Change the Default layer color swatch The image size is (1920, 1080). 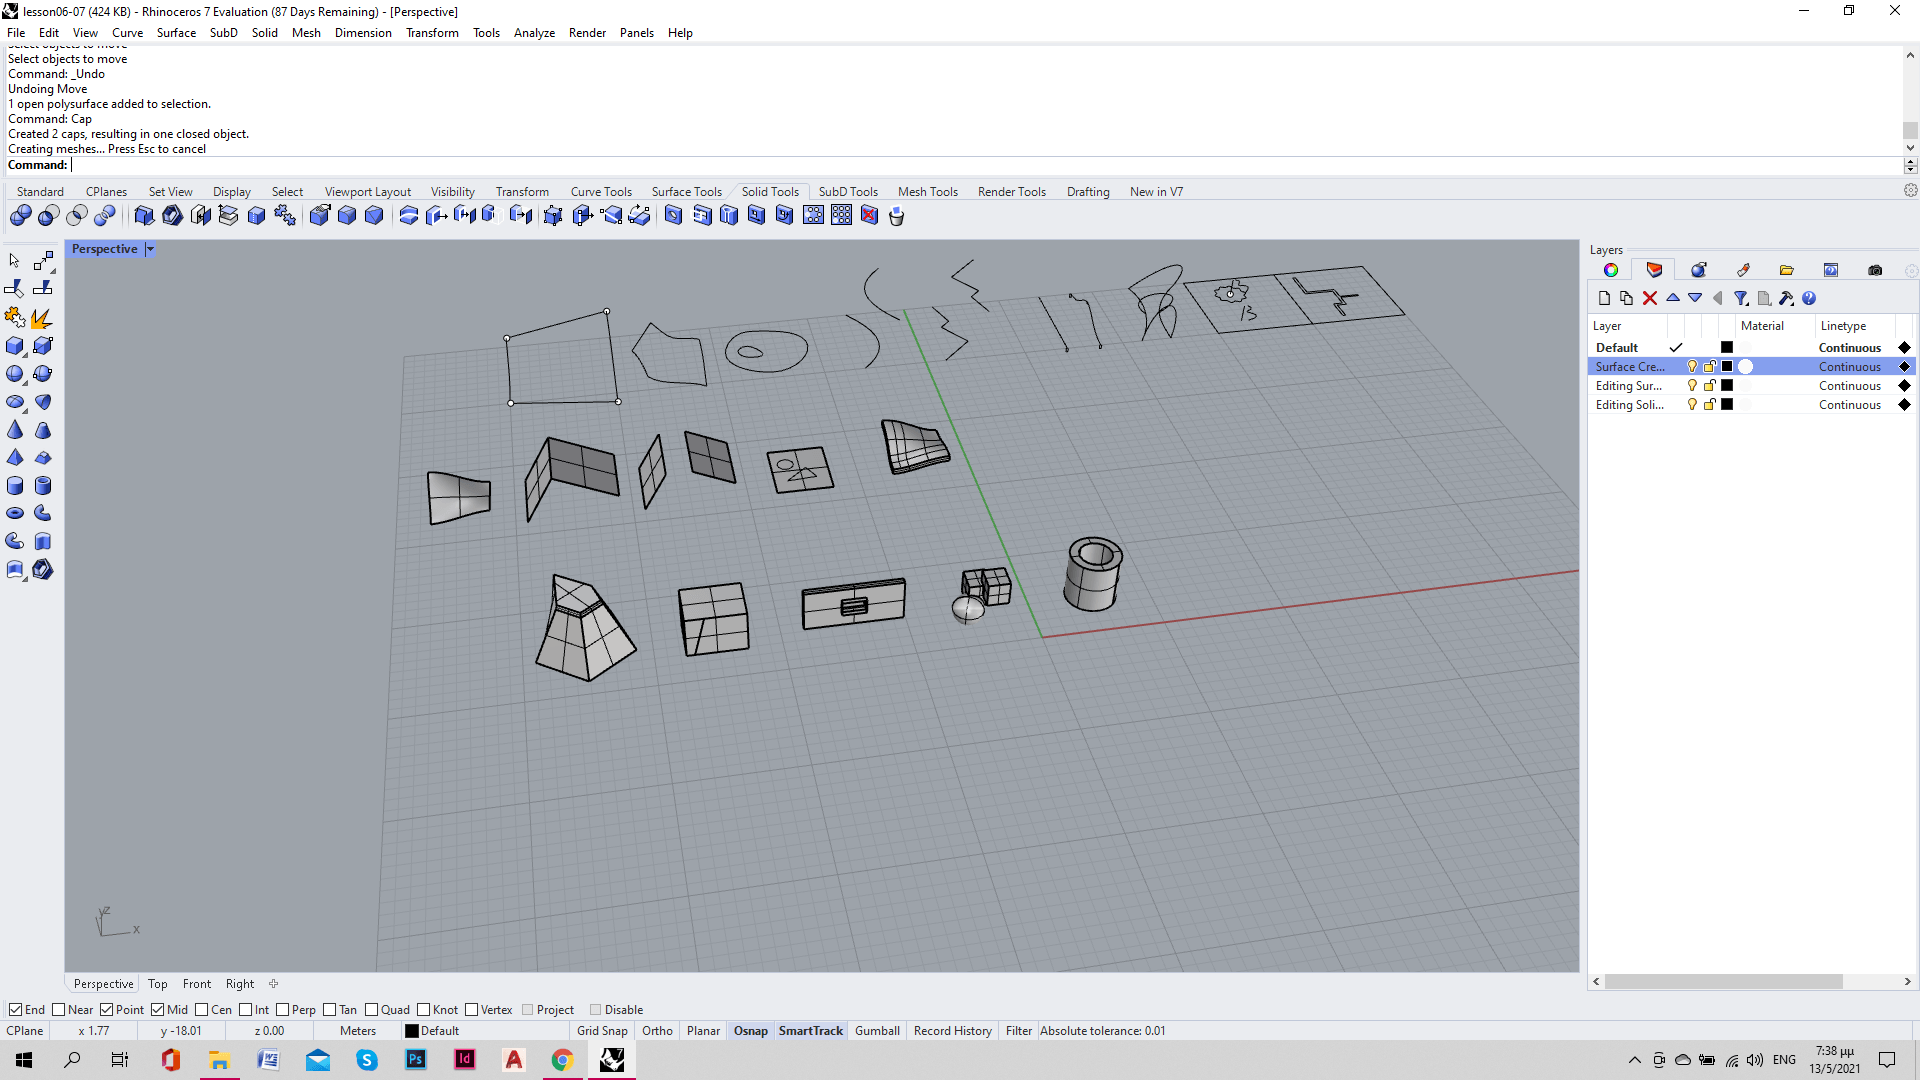pos(1727,348)
